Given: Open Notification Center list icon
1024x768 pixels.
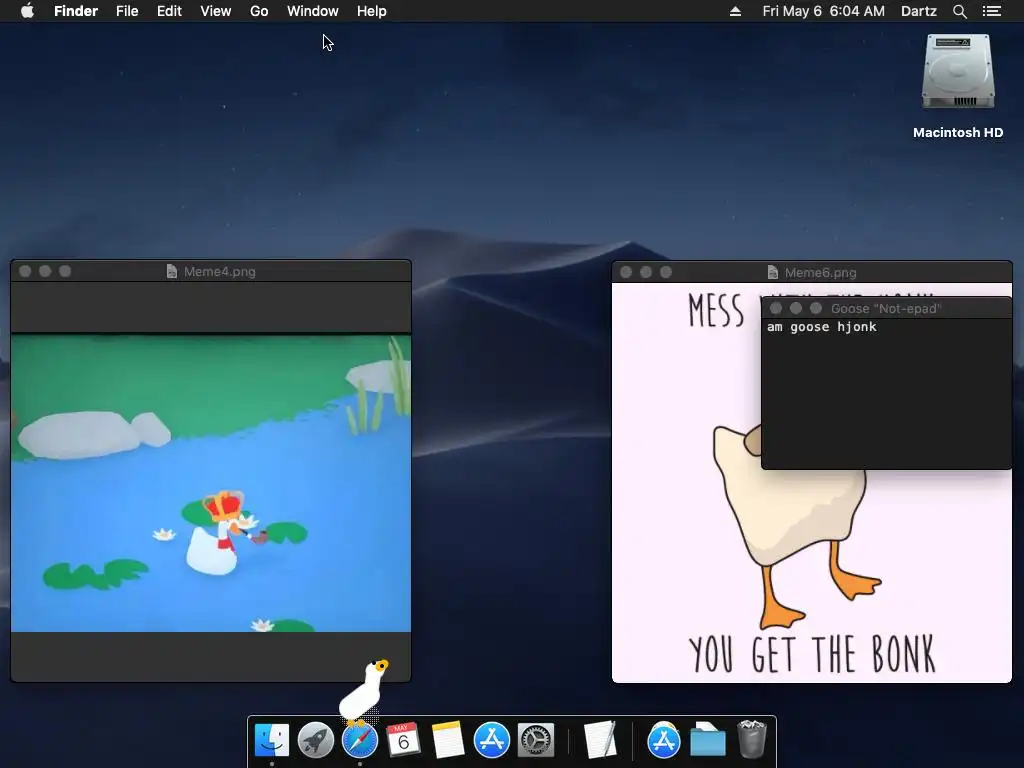Looking at the screenshot, I should coord(992,11).
